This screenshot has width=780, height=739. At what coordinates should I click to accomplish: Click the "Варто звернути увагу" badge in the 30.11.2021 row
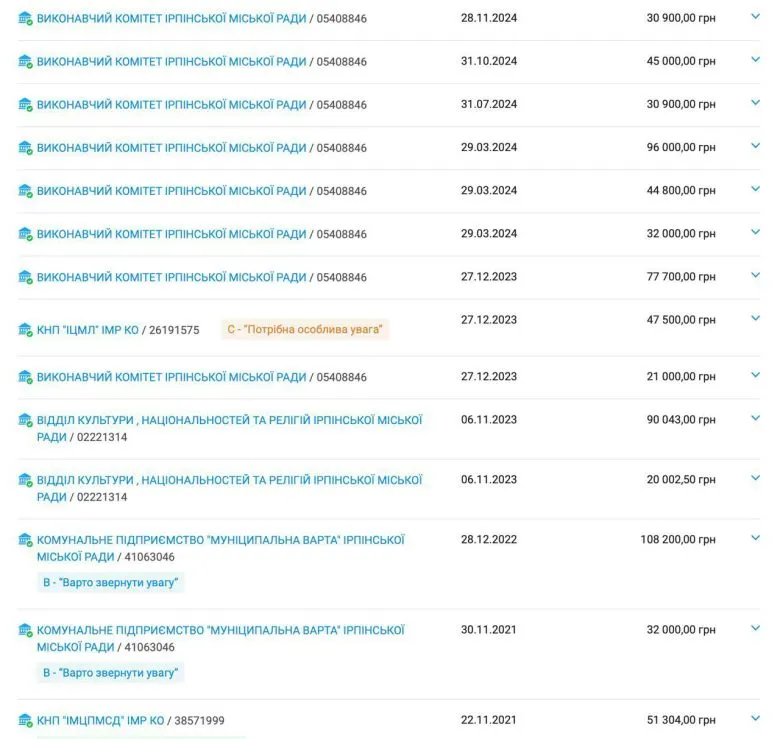(111, 673)
